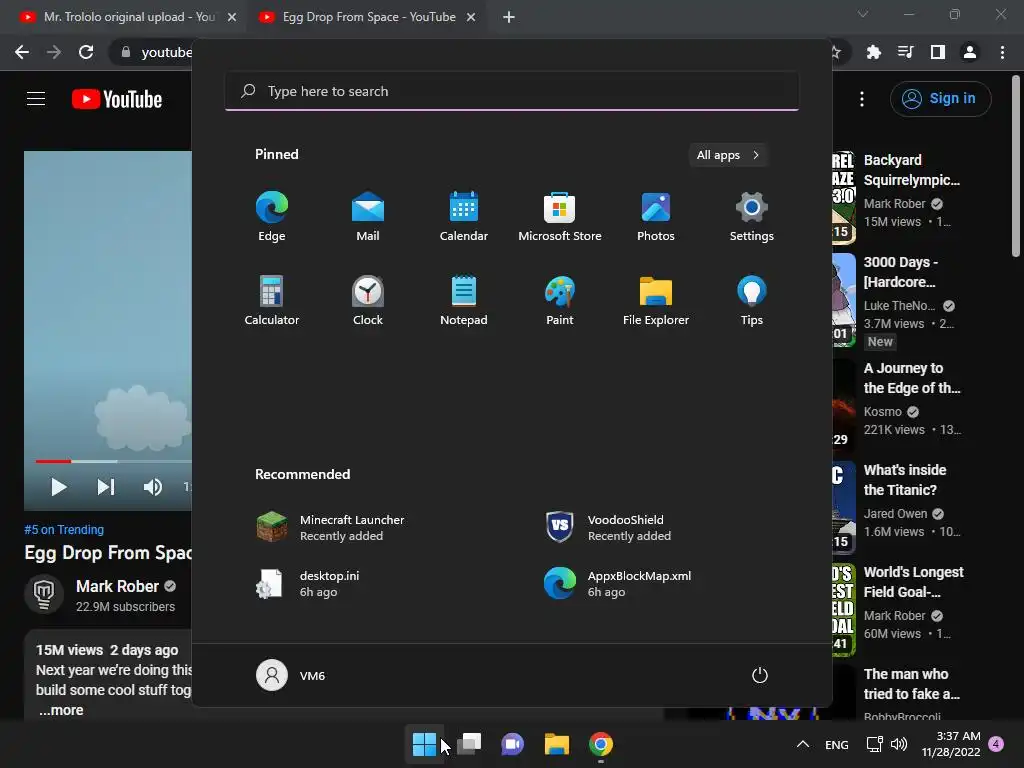1024x768 pixels.
Task: Open What's inside the Titanic video
Action: click(905, 480)
